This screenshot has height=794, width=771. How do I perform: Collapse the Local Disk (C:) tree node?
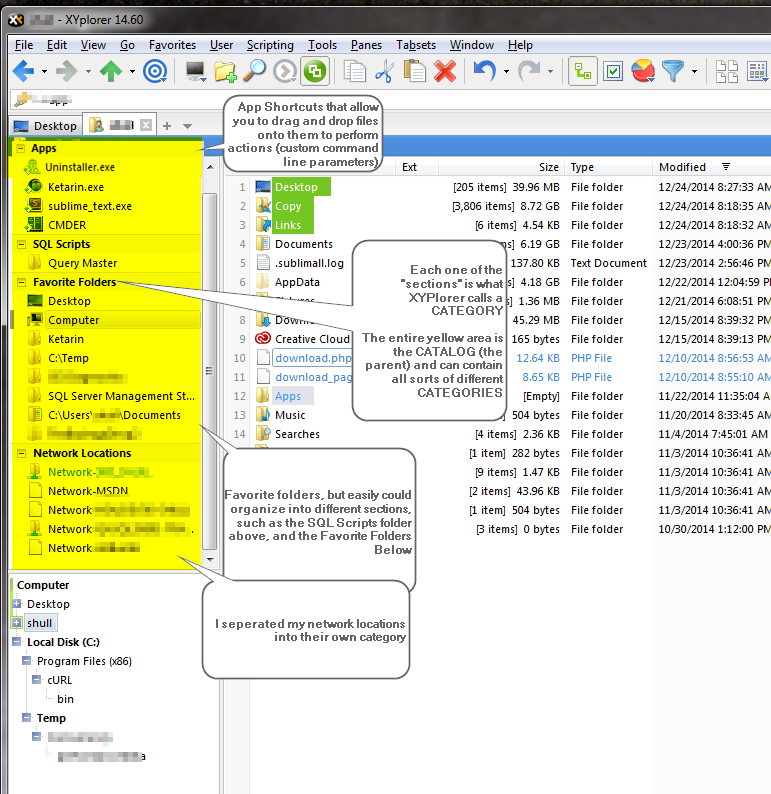pos(16,642)
